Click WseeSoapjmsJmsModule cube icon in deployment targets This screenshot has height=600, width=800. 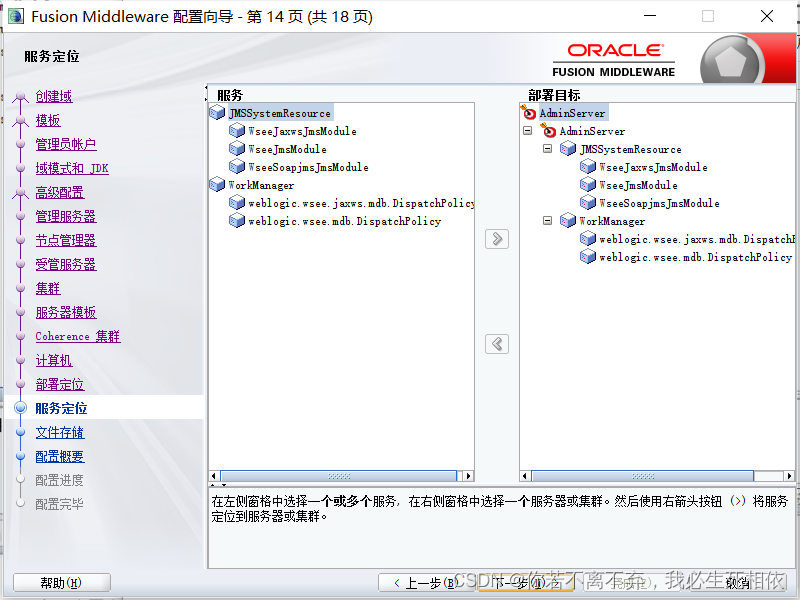pyautogui.click(x=588, y=203)
